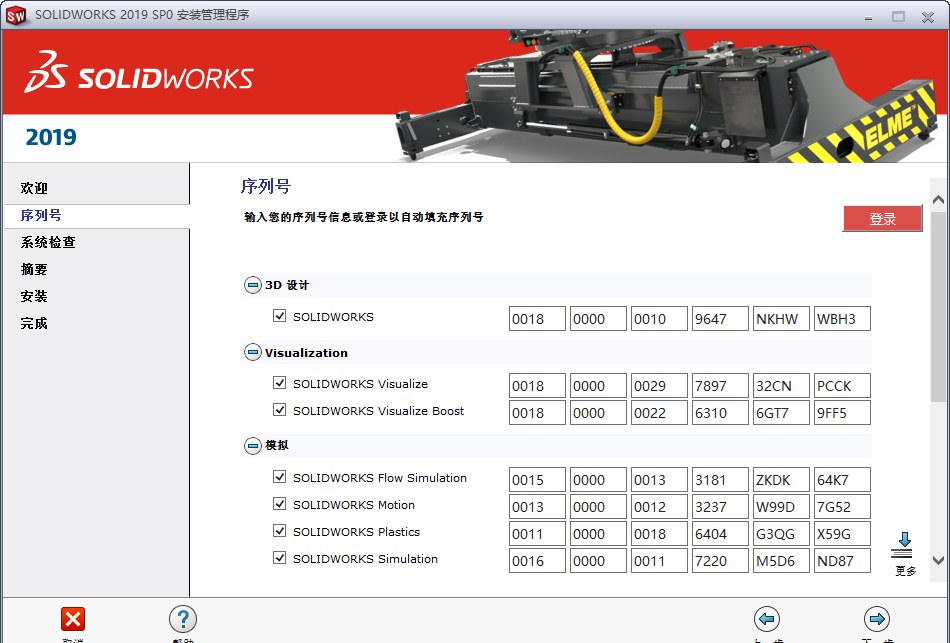This screenshot has width=950, height=643.
Task: Click the 更多 download arrow icon
Action: (903, 545)
